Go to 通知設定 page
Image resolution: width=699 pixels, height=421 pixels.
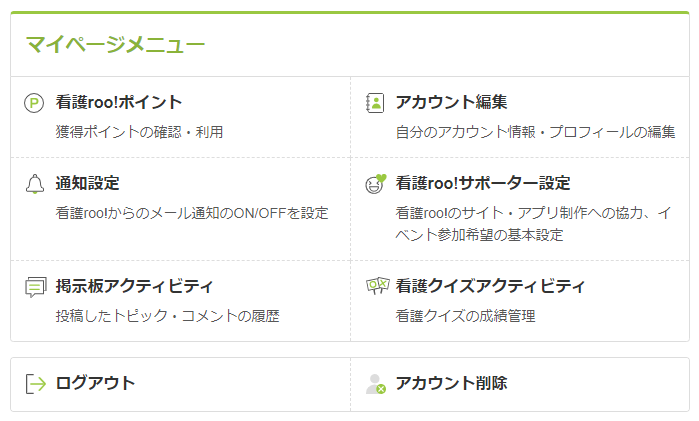[x=181, y=209]
